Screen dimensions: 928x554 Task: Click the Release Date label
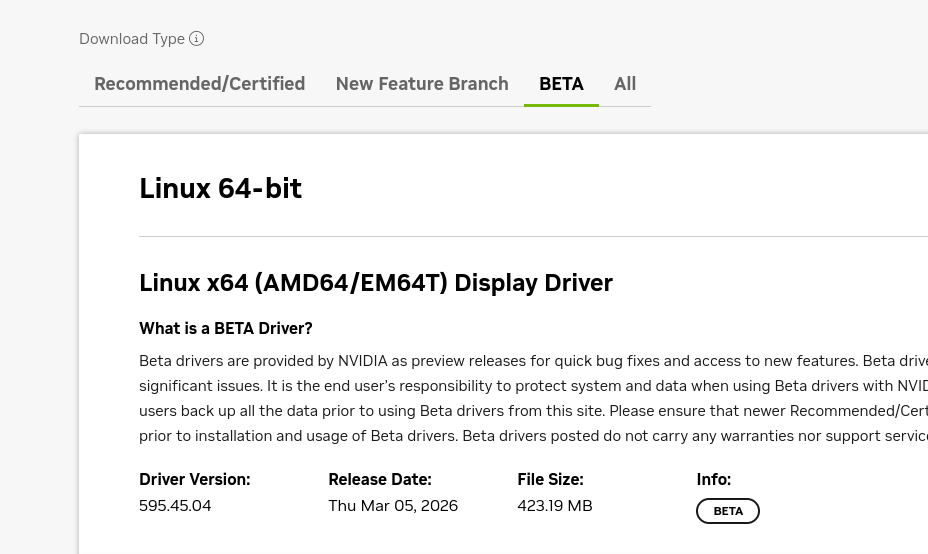[379, 479]
